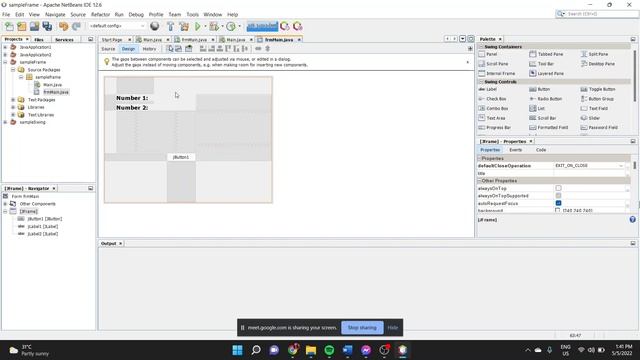Run project with green play icon
Screen dimensions: 640x360
(x=198, y=27)
